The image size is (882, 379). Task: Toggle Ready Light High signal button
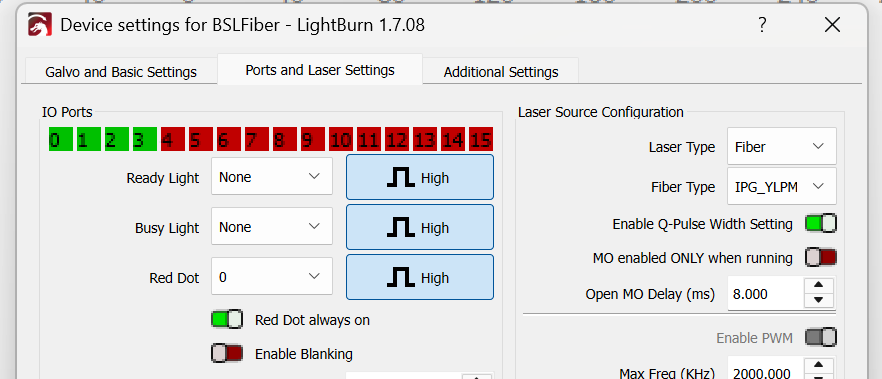[x=420, y=177]
